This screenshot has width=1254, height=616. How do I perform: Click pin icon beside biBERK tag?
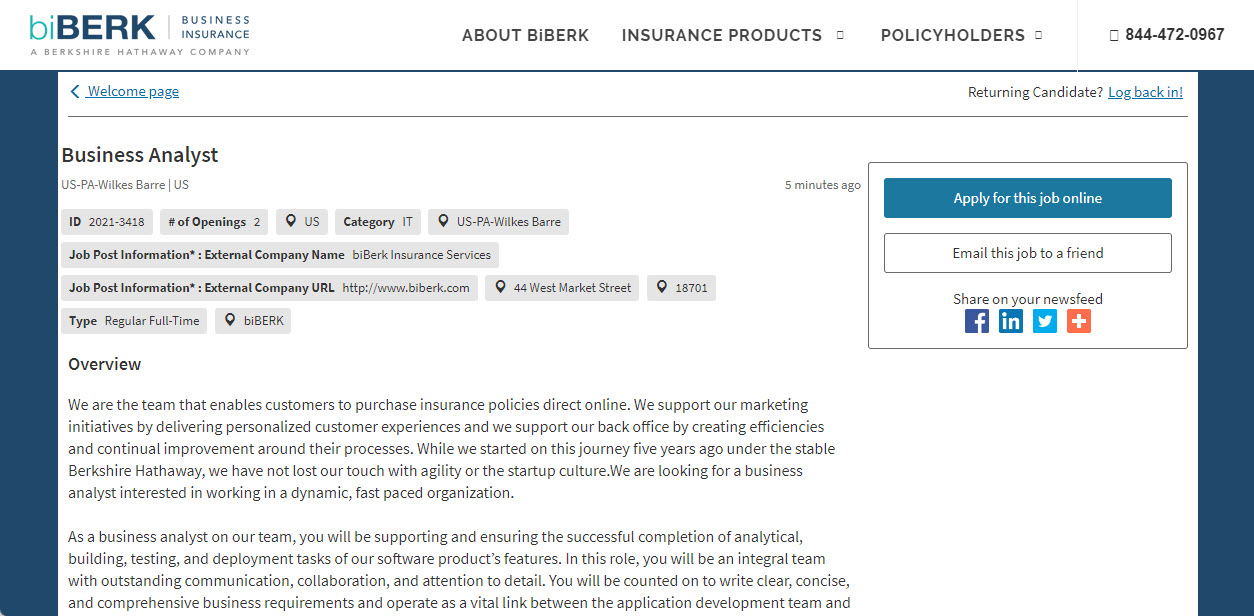(230, 321)
